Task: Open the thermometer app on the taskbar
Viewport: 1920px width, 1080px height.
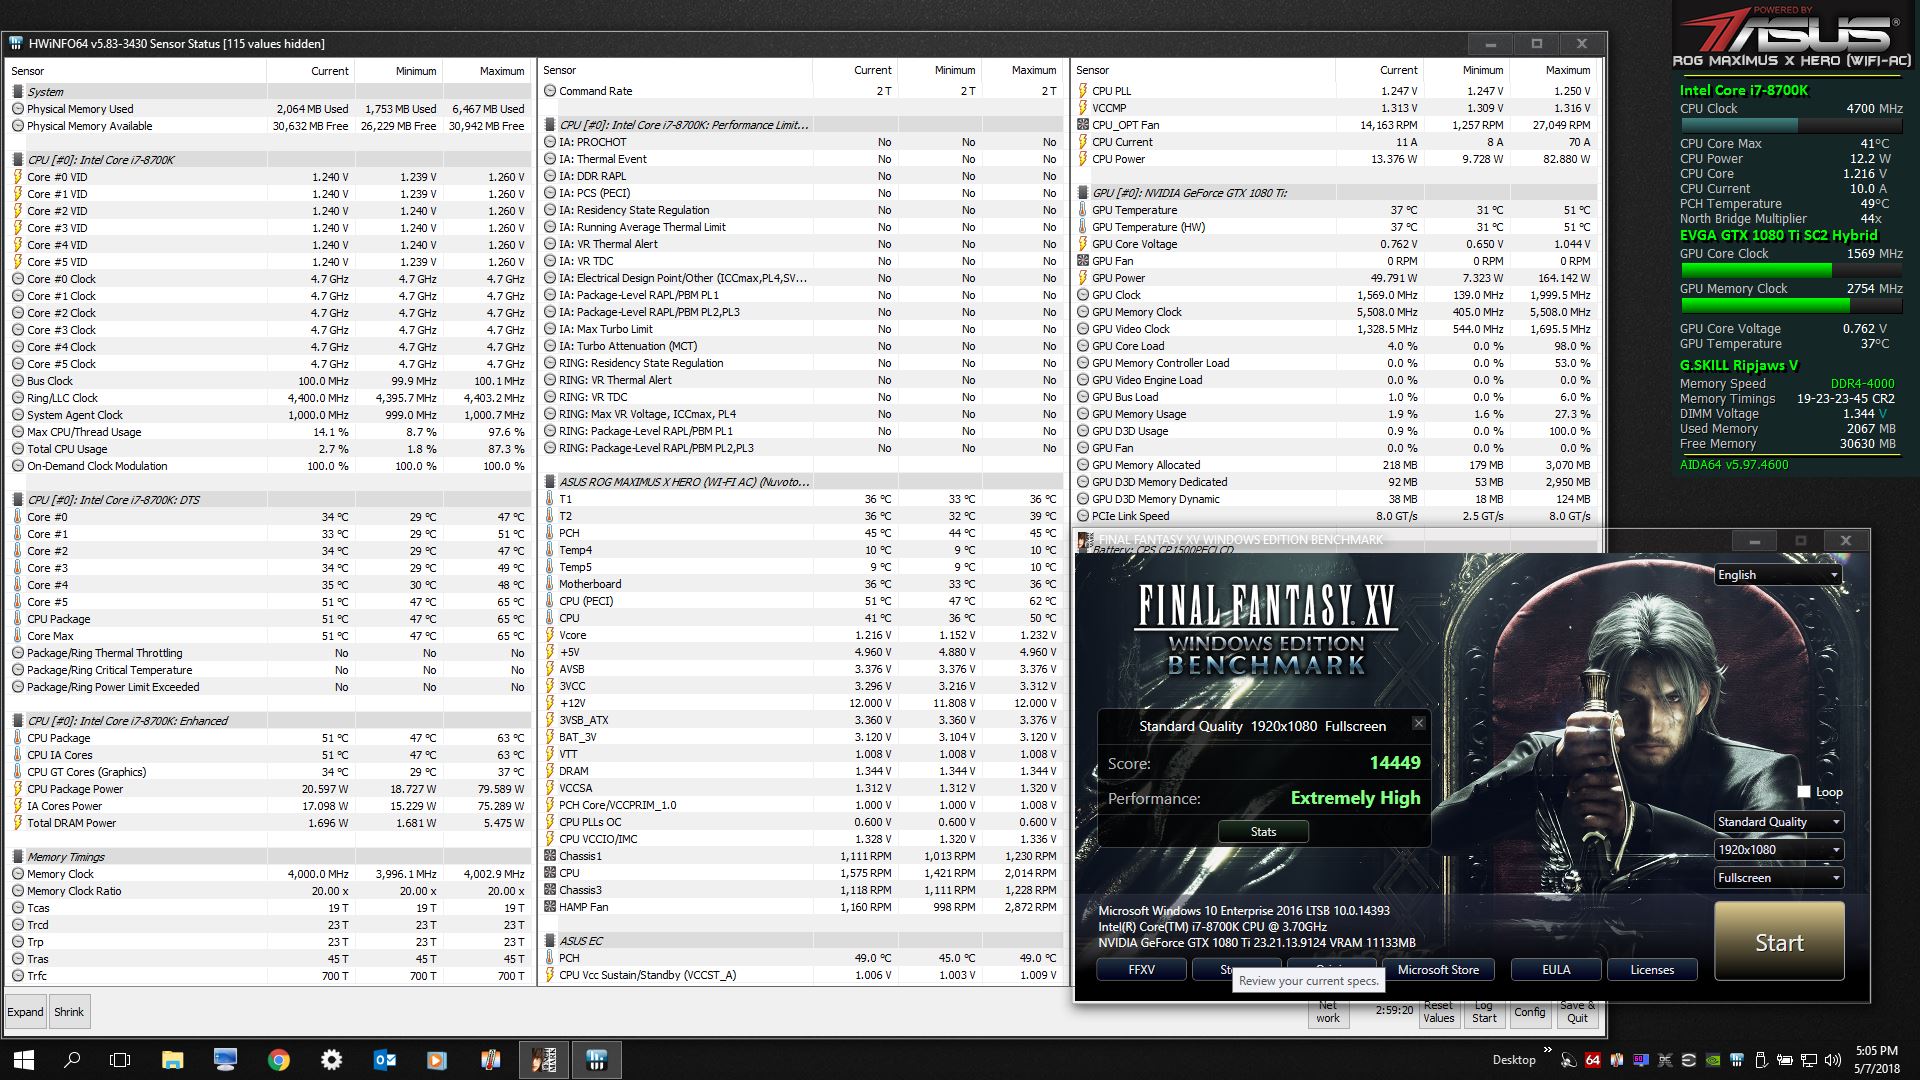Action: (x=490, y=1059)
